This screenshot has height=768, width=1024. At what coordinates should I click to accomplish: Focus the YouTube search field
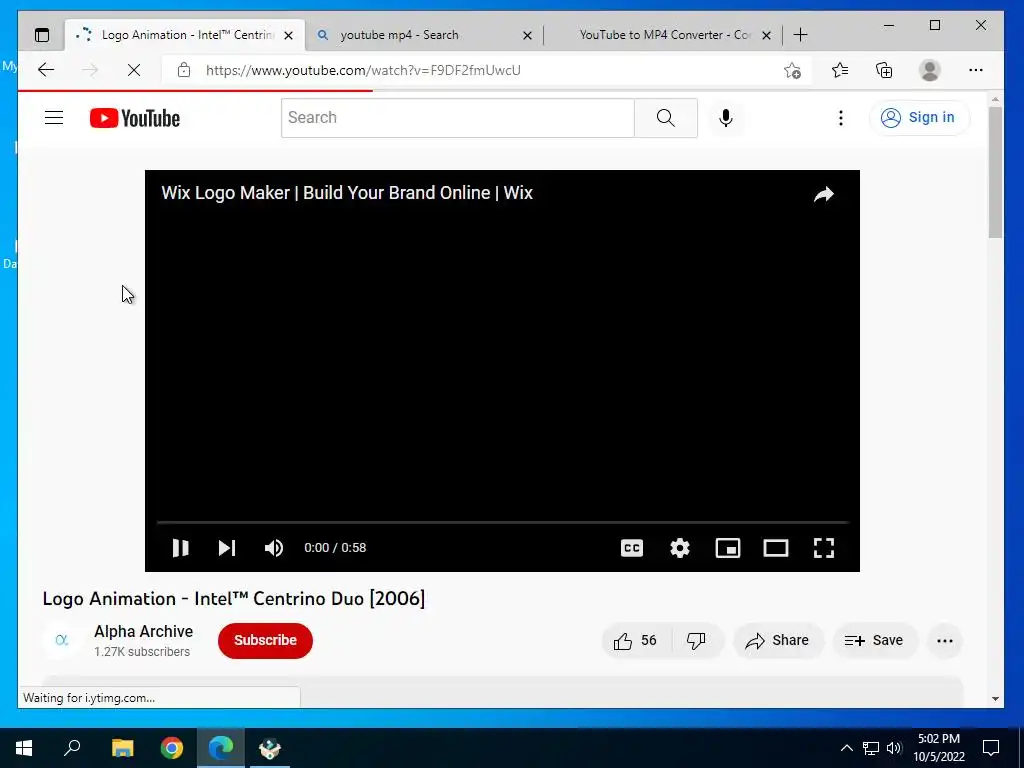[457, 118]
